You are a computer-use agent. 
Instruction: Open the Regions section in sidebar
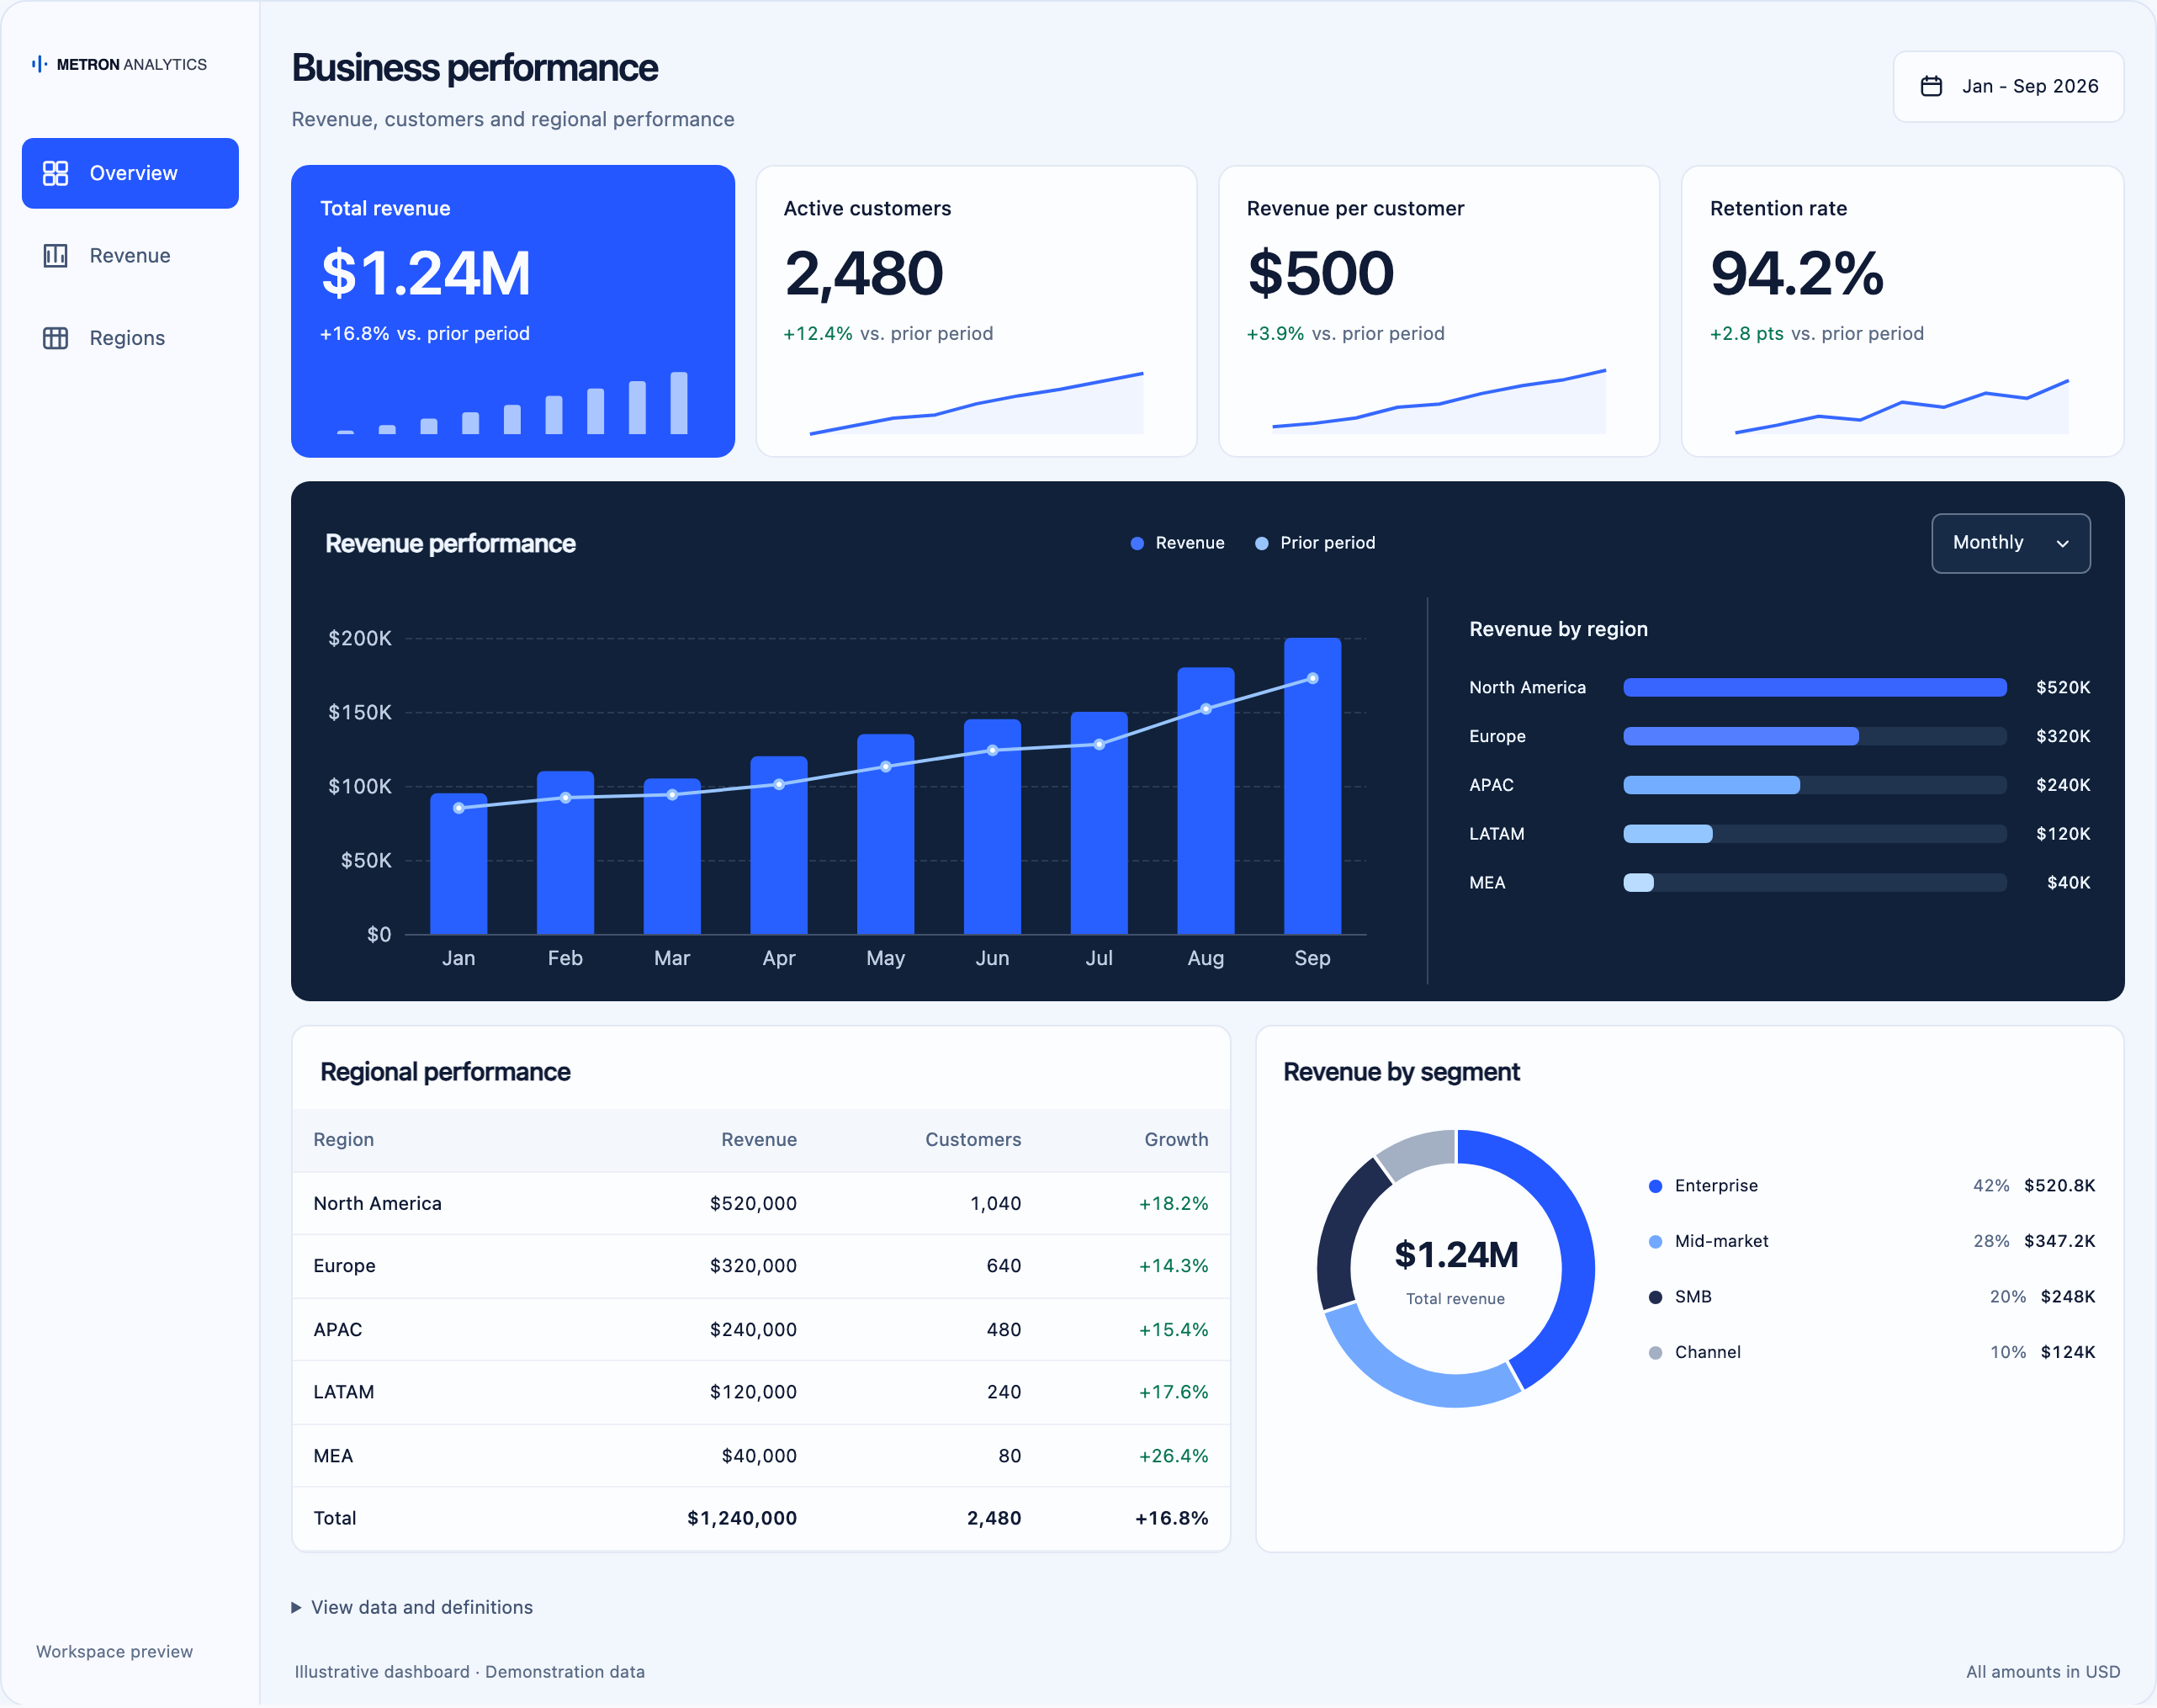click(130, 338)
